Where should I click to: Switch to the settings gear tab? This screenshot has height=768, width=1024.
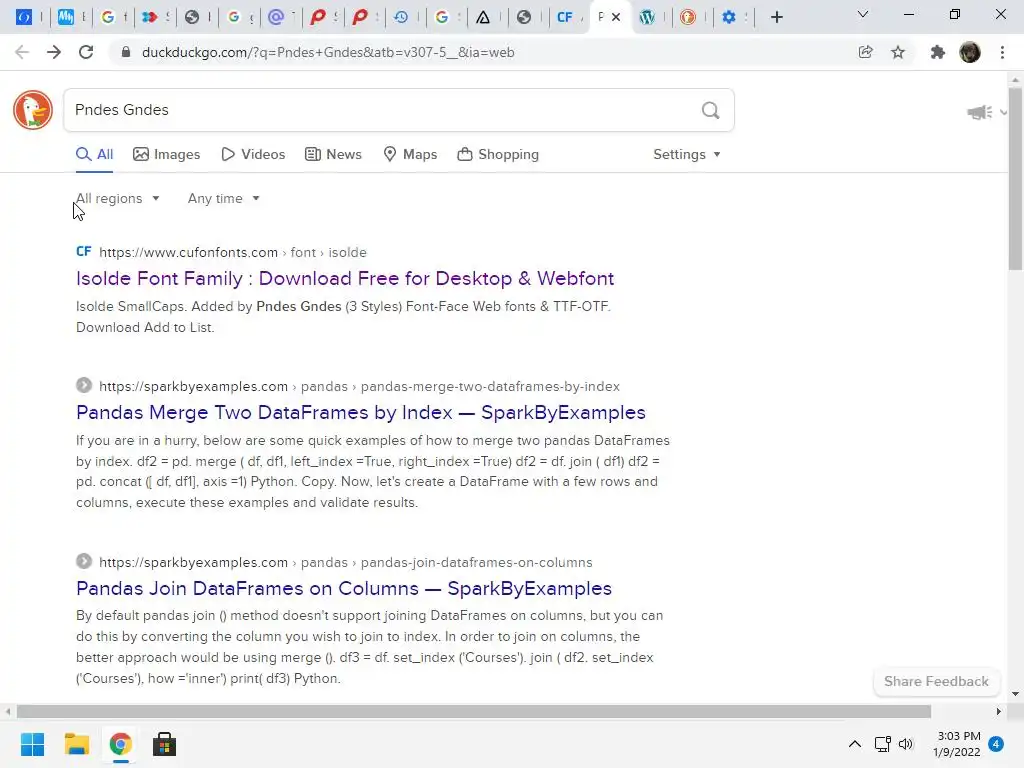point(729,17)
